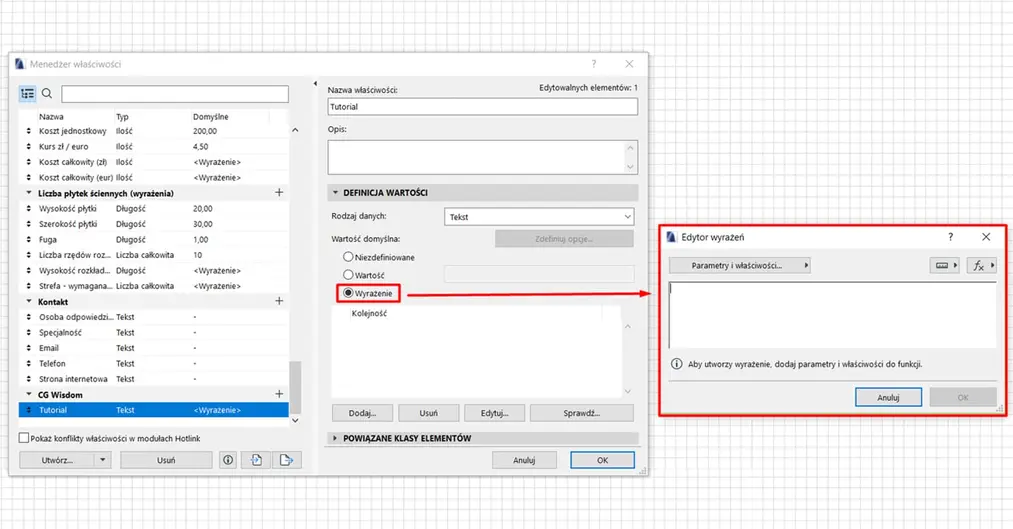Click the expression text area in Edytor wyrażeń

point(832,315)
